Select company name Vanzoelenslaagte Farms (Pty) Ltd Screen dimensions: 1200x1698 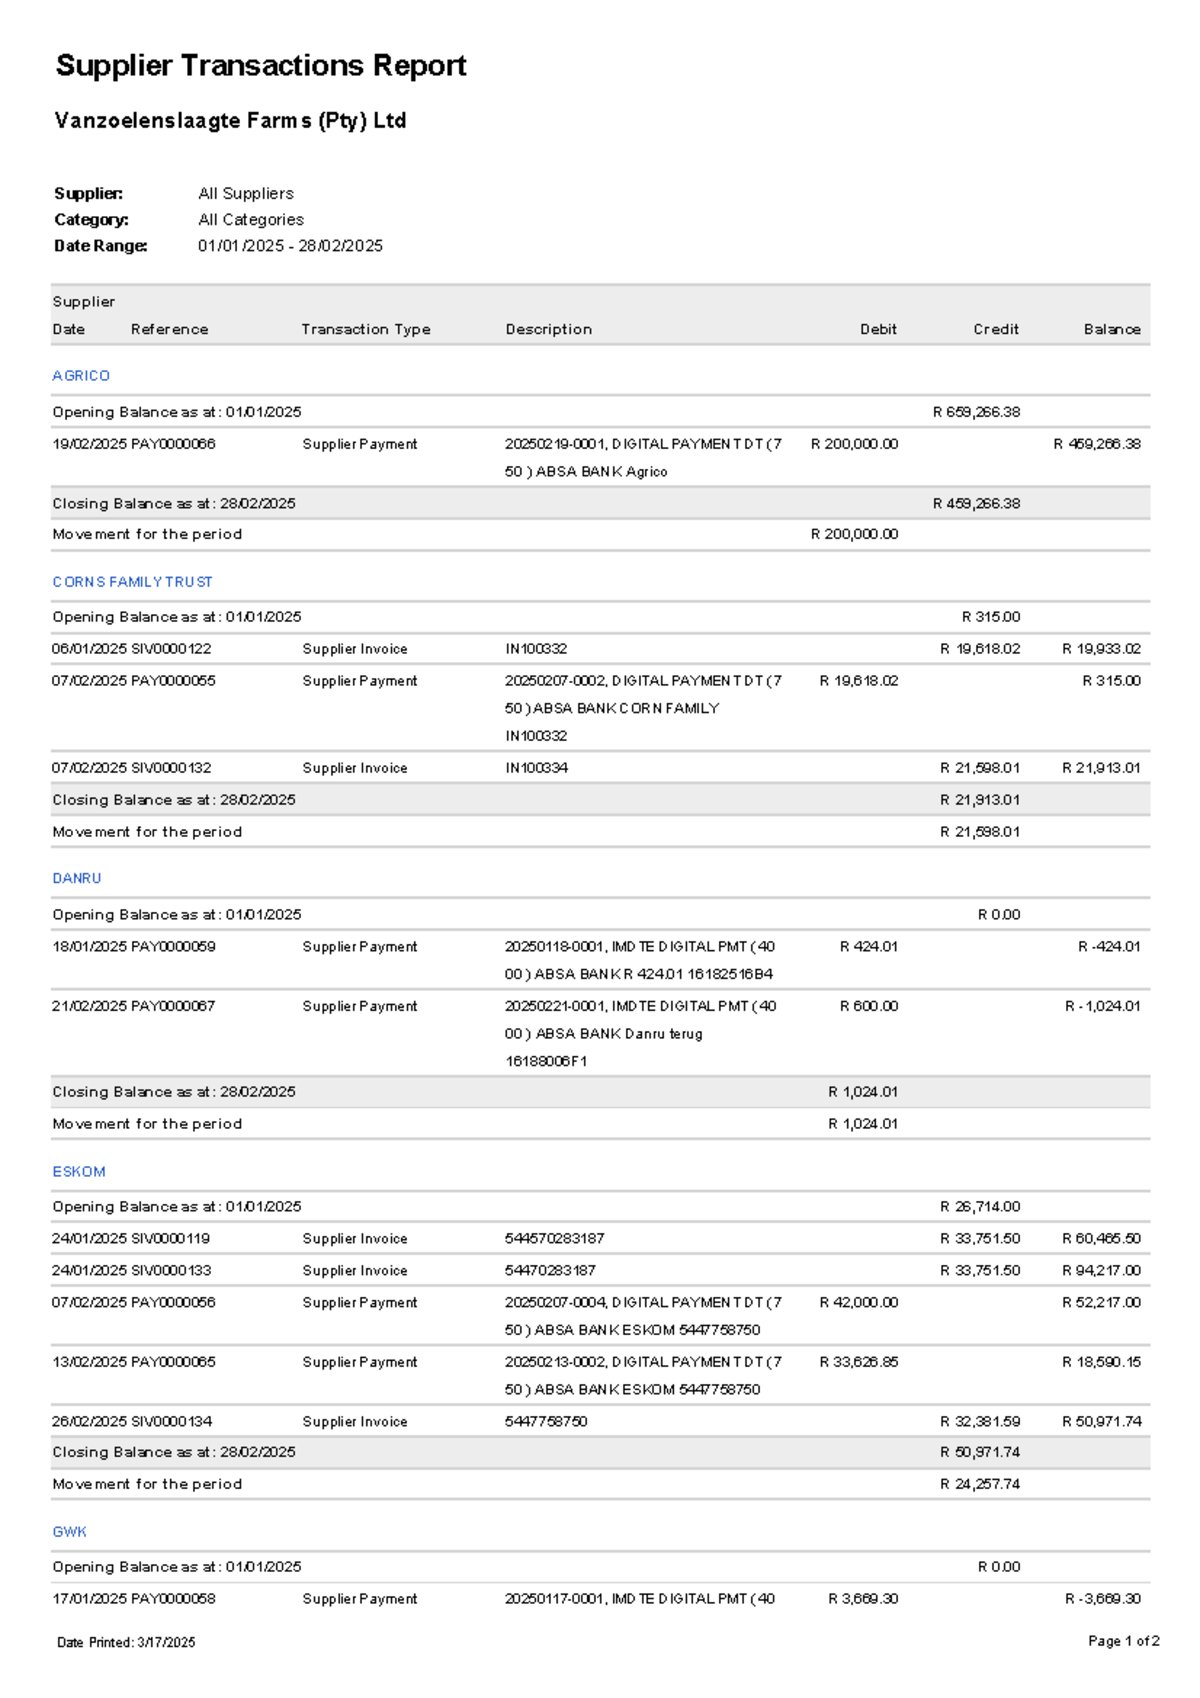click(x=230, y=121)
